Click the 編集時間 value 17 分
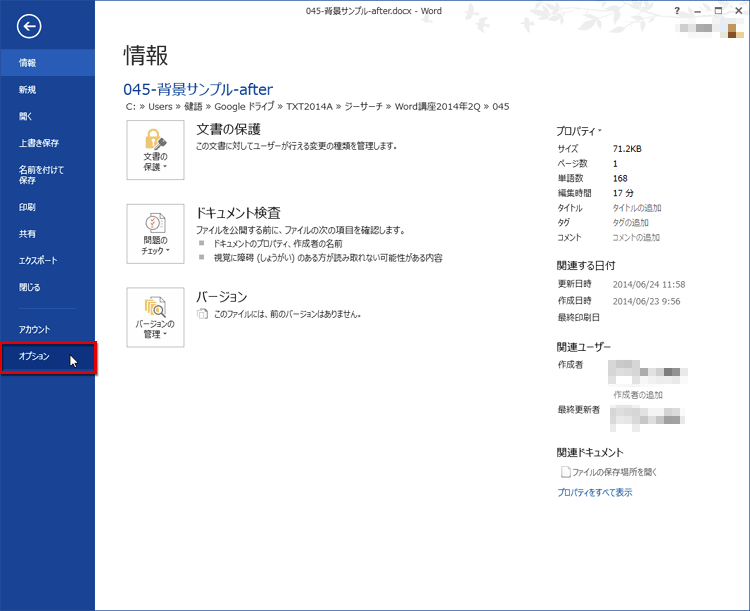 coord(623,193)
